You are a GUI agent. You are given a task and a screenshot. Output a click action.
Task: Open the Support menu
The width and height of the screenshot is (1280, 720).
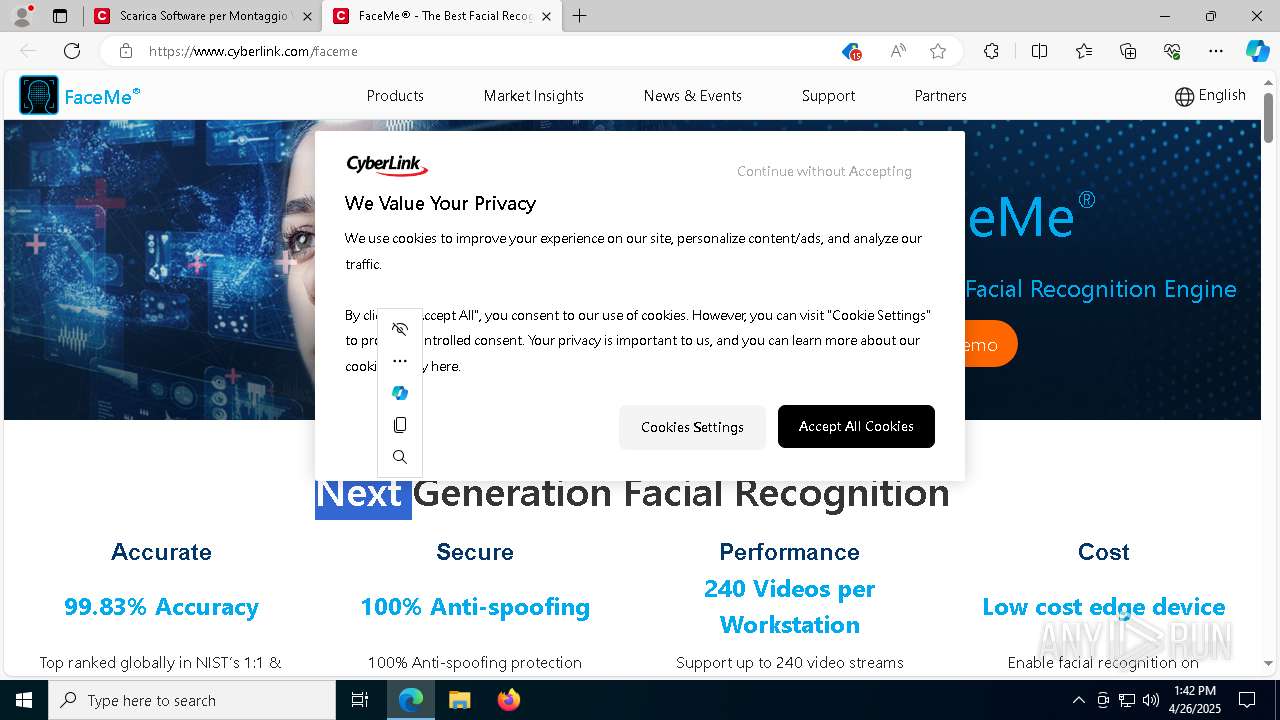(828, 96)
